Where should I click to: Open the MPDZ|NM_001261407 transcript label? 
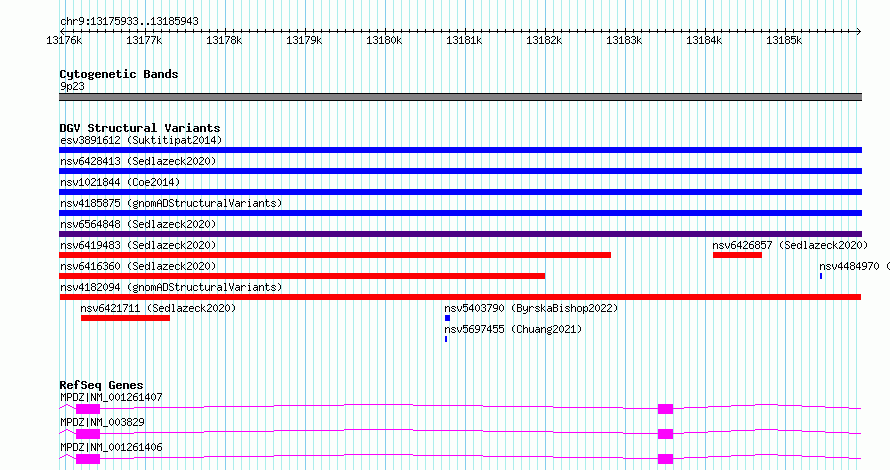click(111, 397)
